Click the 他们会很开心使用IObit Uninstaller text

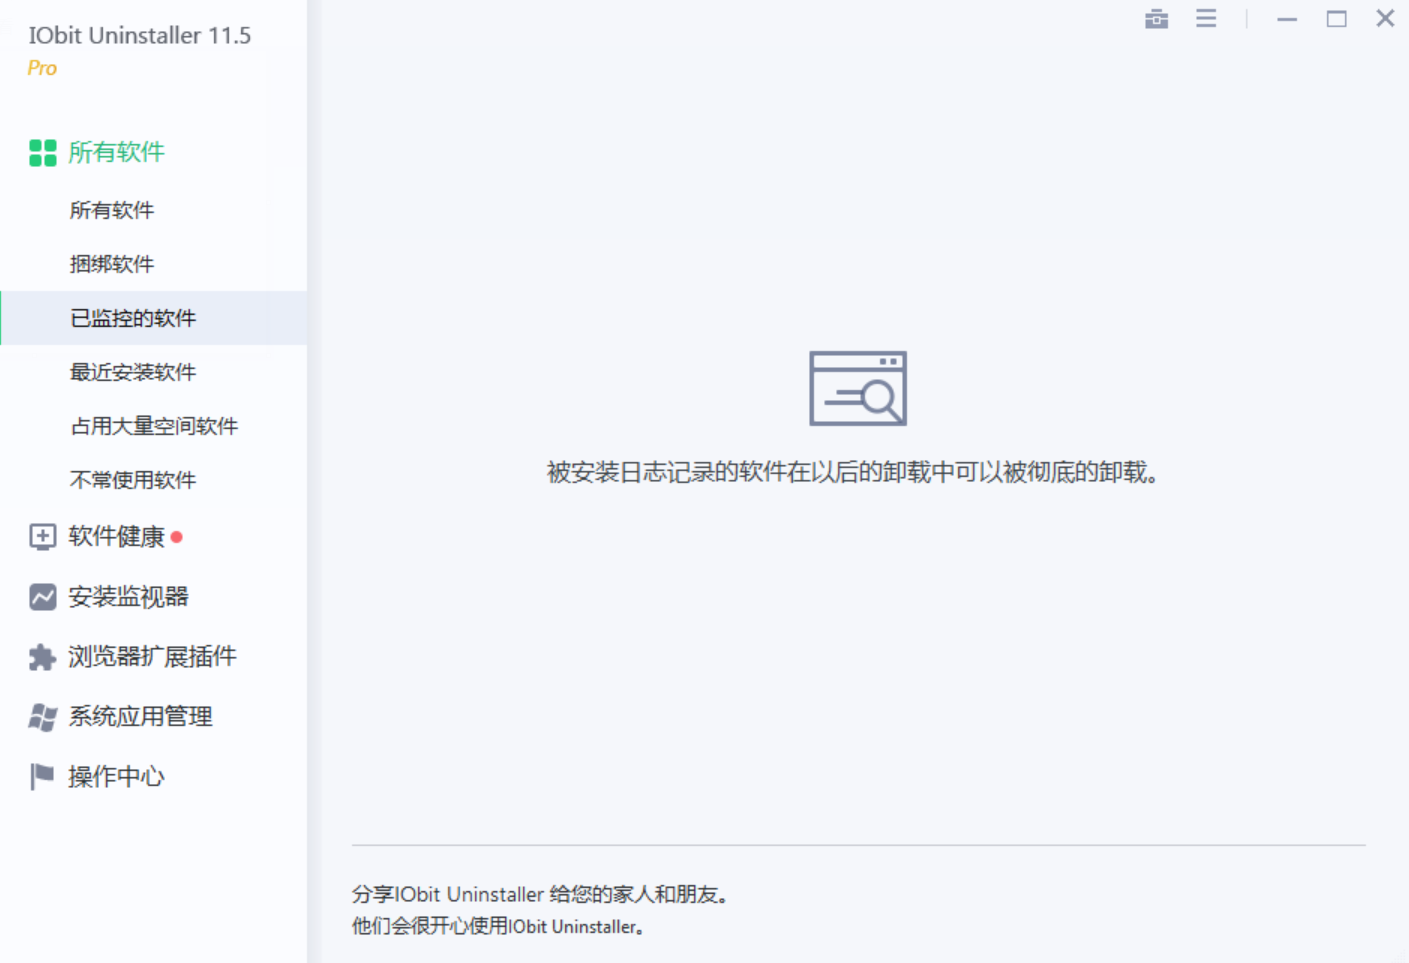[x=497, y=927]
